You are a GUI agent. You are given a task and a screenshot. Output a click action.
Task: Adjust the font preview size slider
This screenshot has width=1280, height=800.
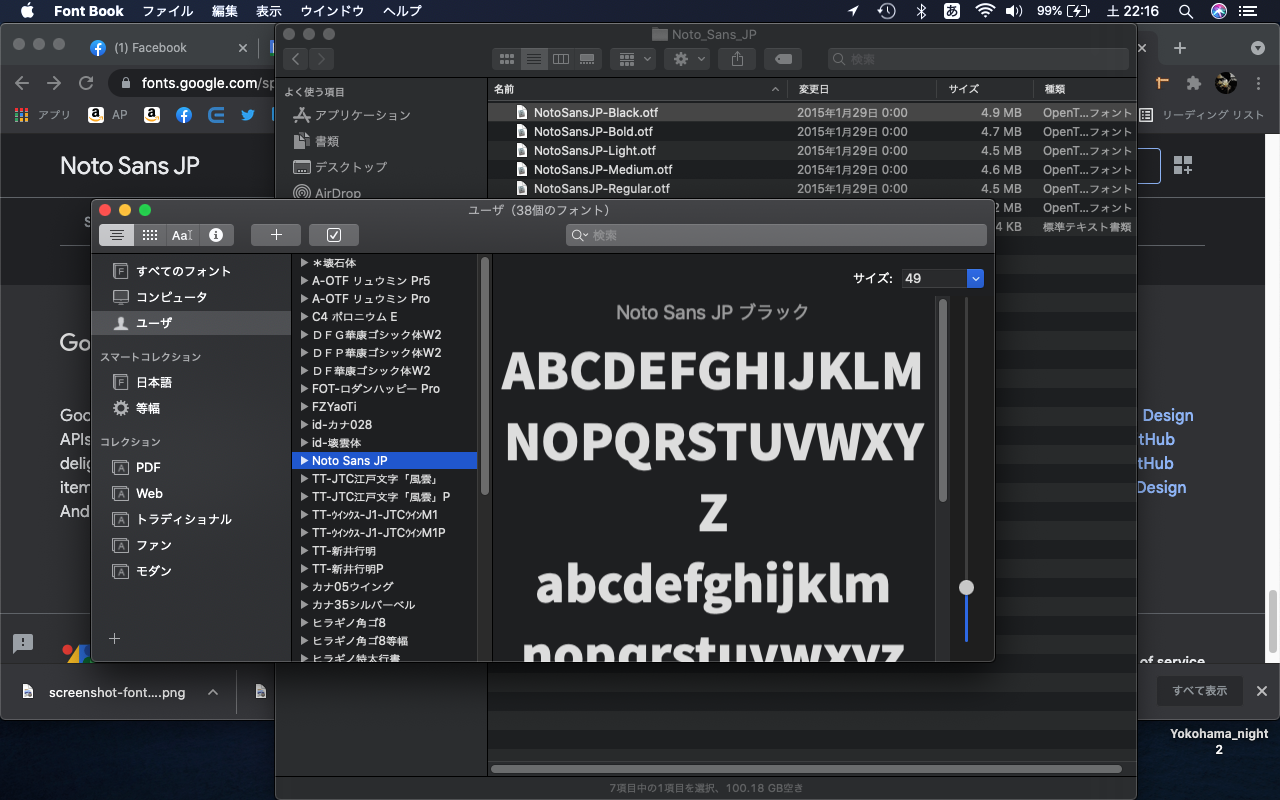(x=966, y=587)
